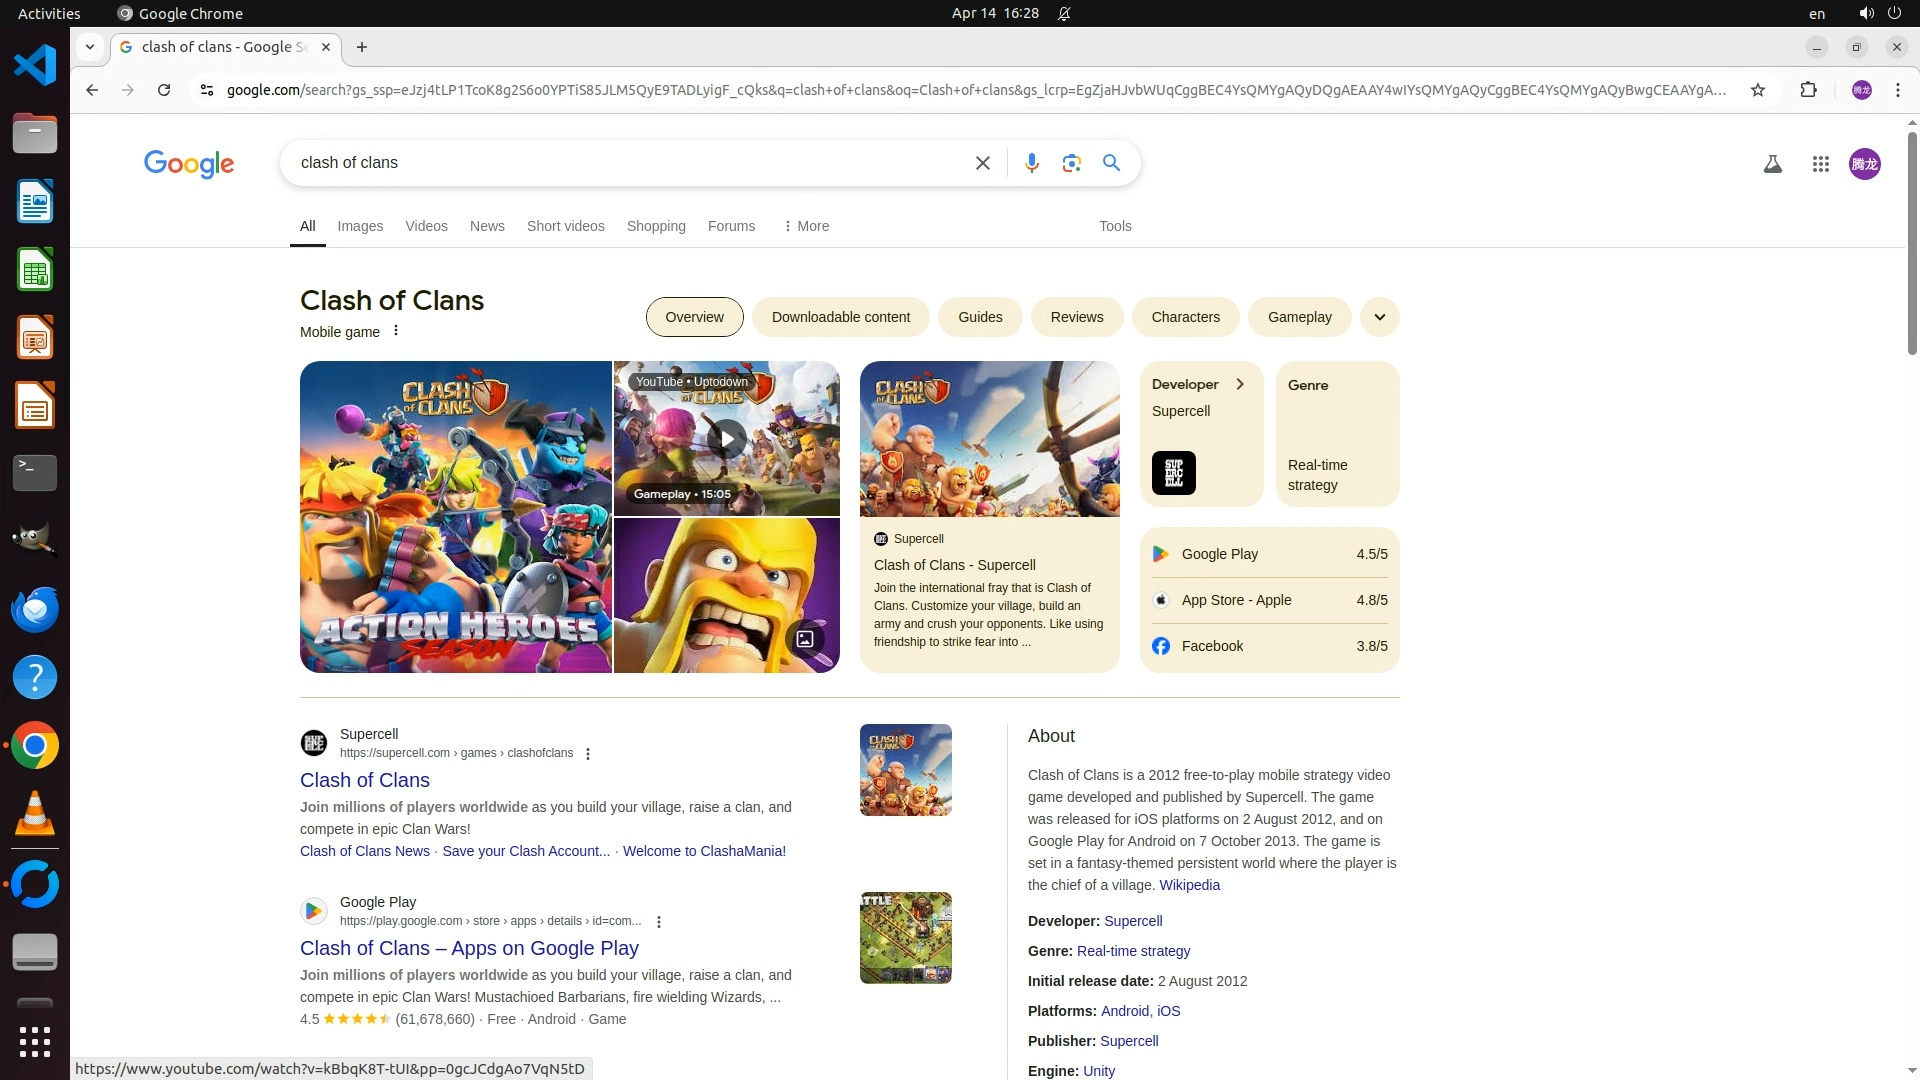Open Search Labs flask icon
Screen dimensions: 1920x1080
coord(1772,164)
